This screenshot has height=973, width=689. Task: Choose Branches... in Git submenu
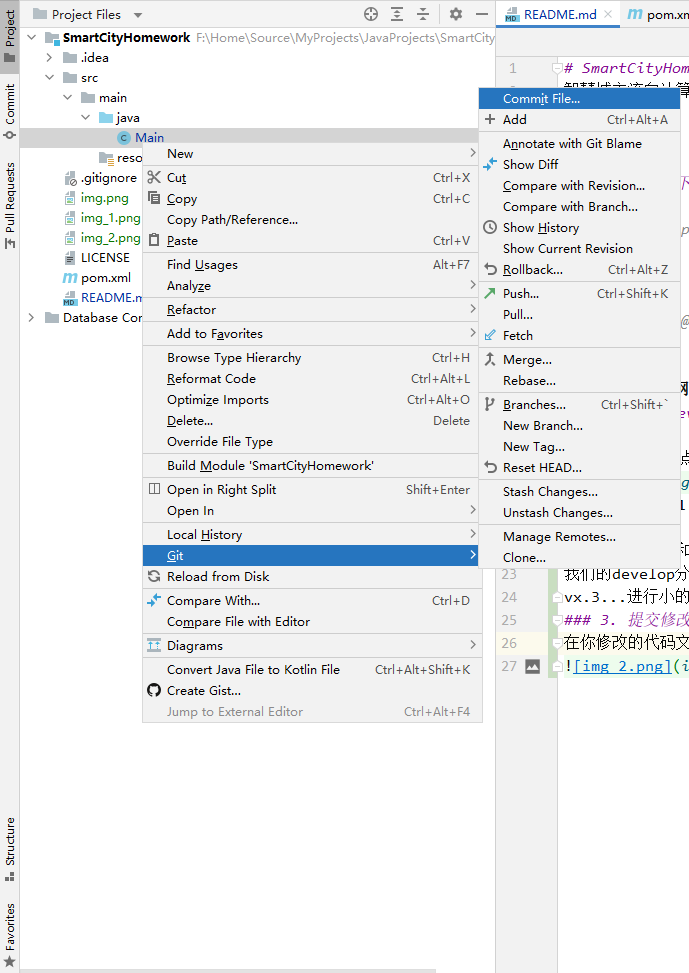(x=579, y=405)
